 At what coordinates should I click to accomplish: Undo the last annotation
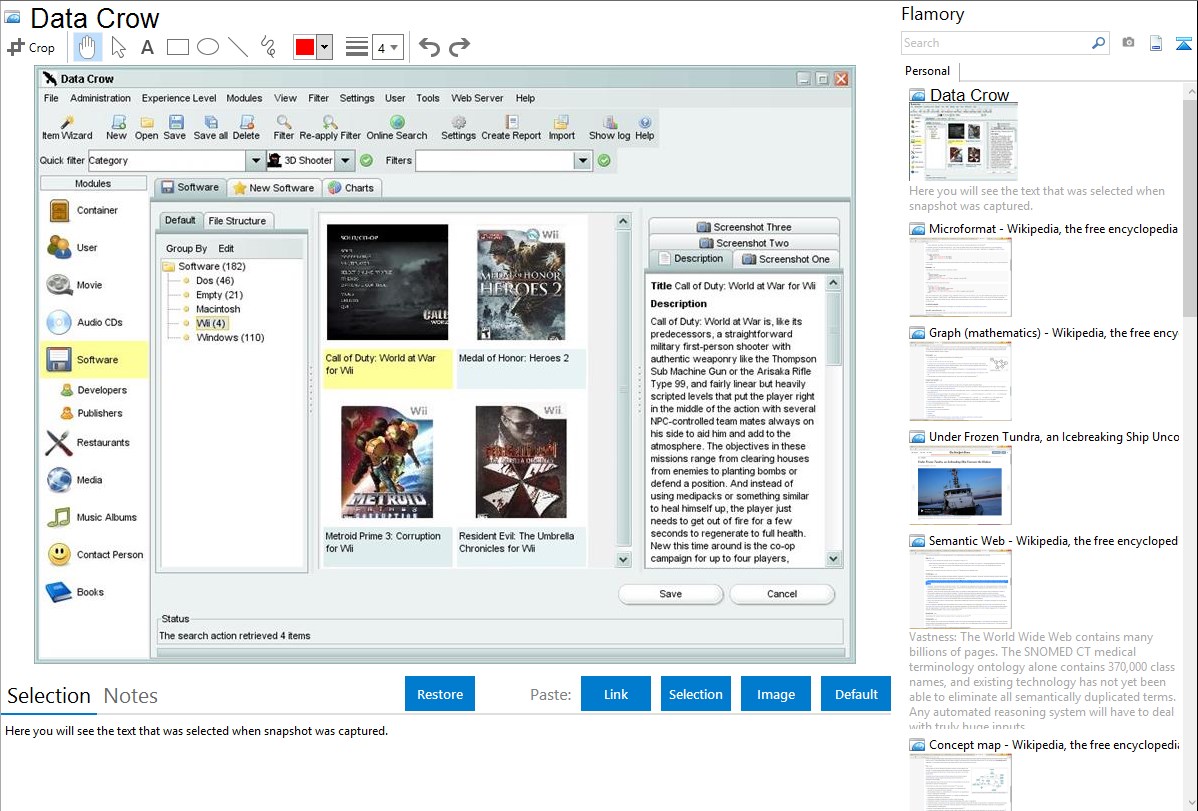(x=429, y=47)
